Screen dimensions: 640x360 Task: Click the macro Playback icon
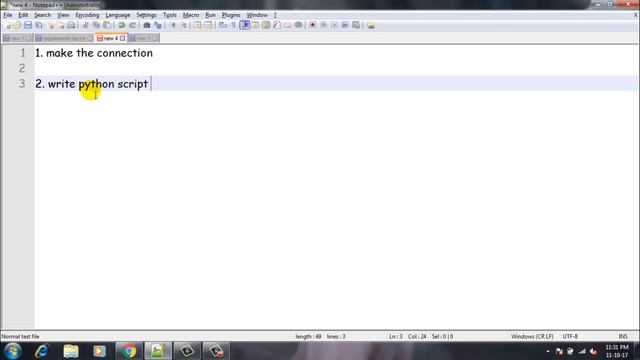(334, 25)
